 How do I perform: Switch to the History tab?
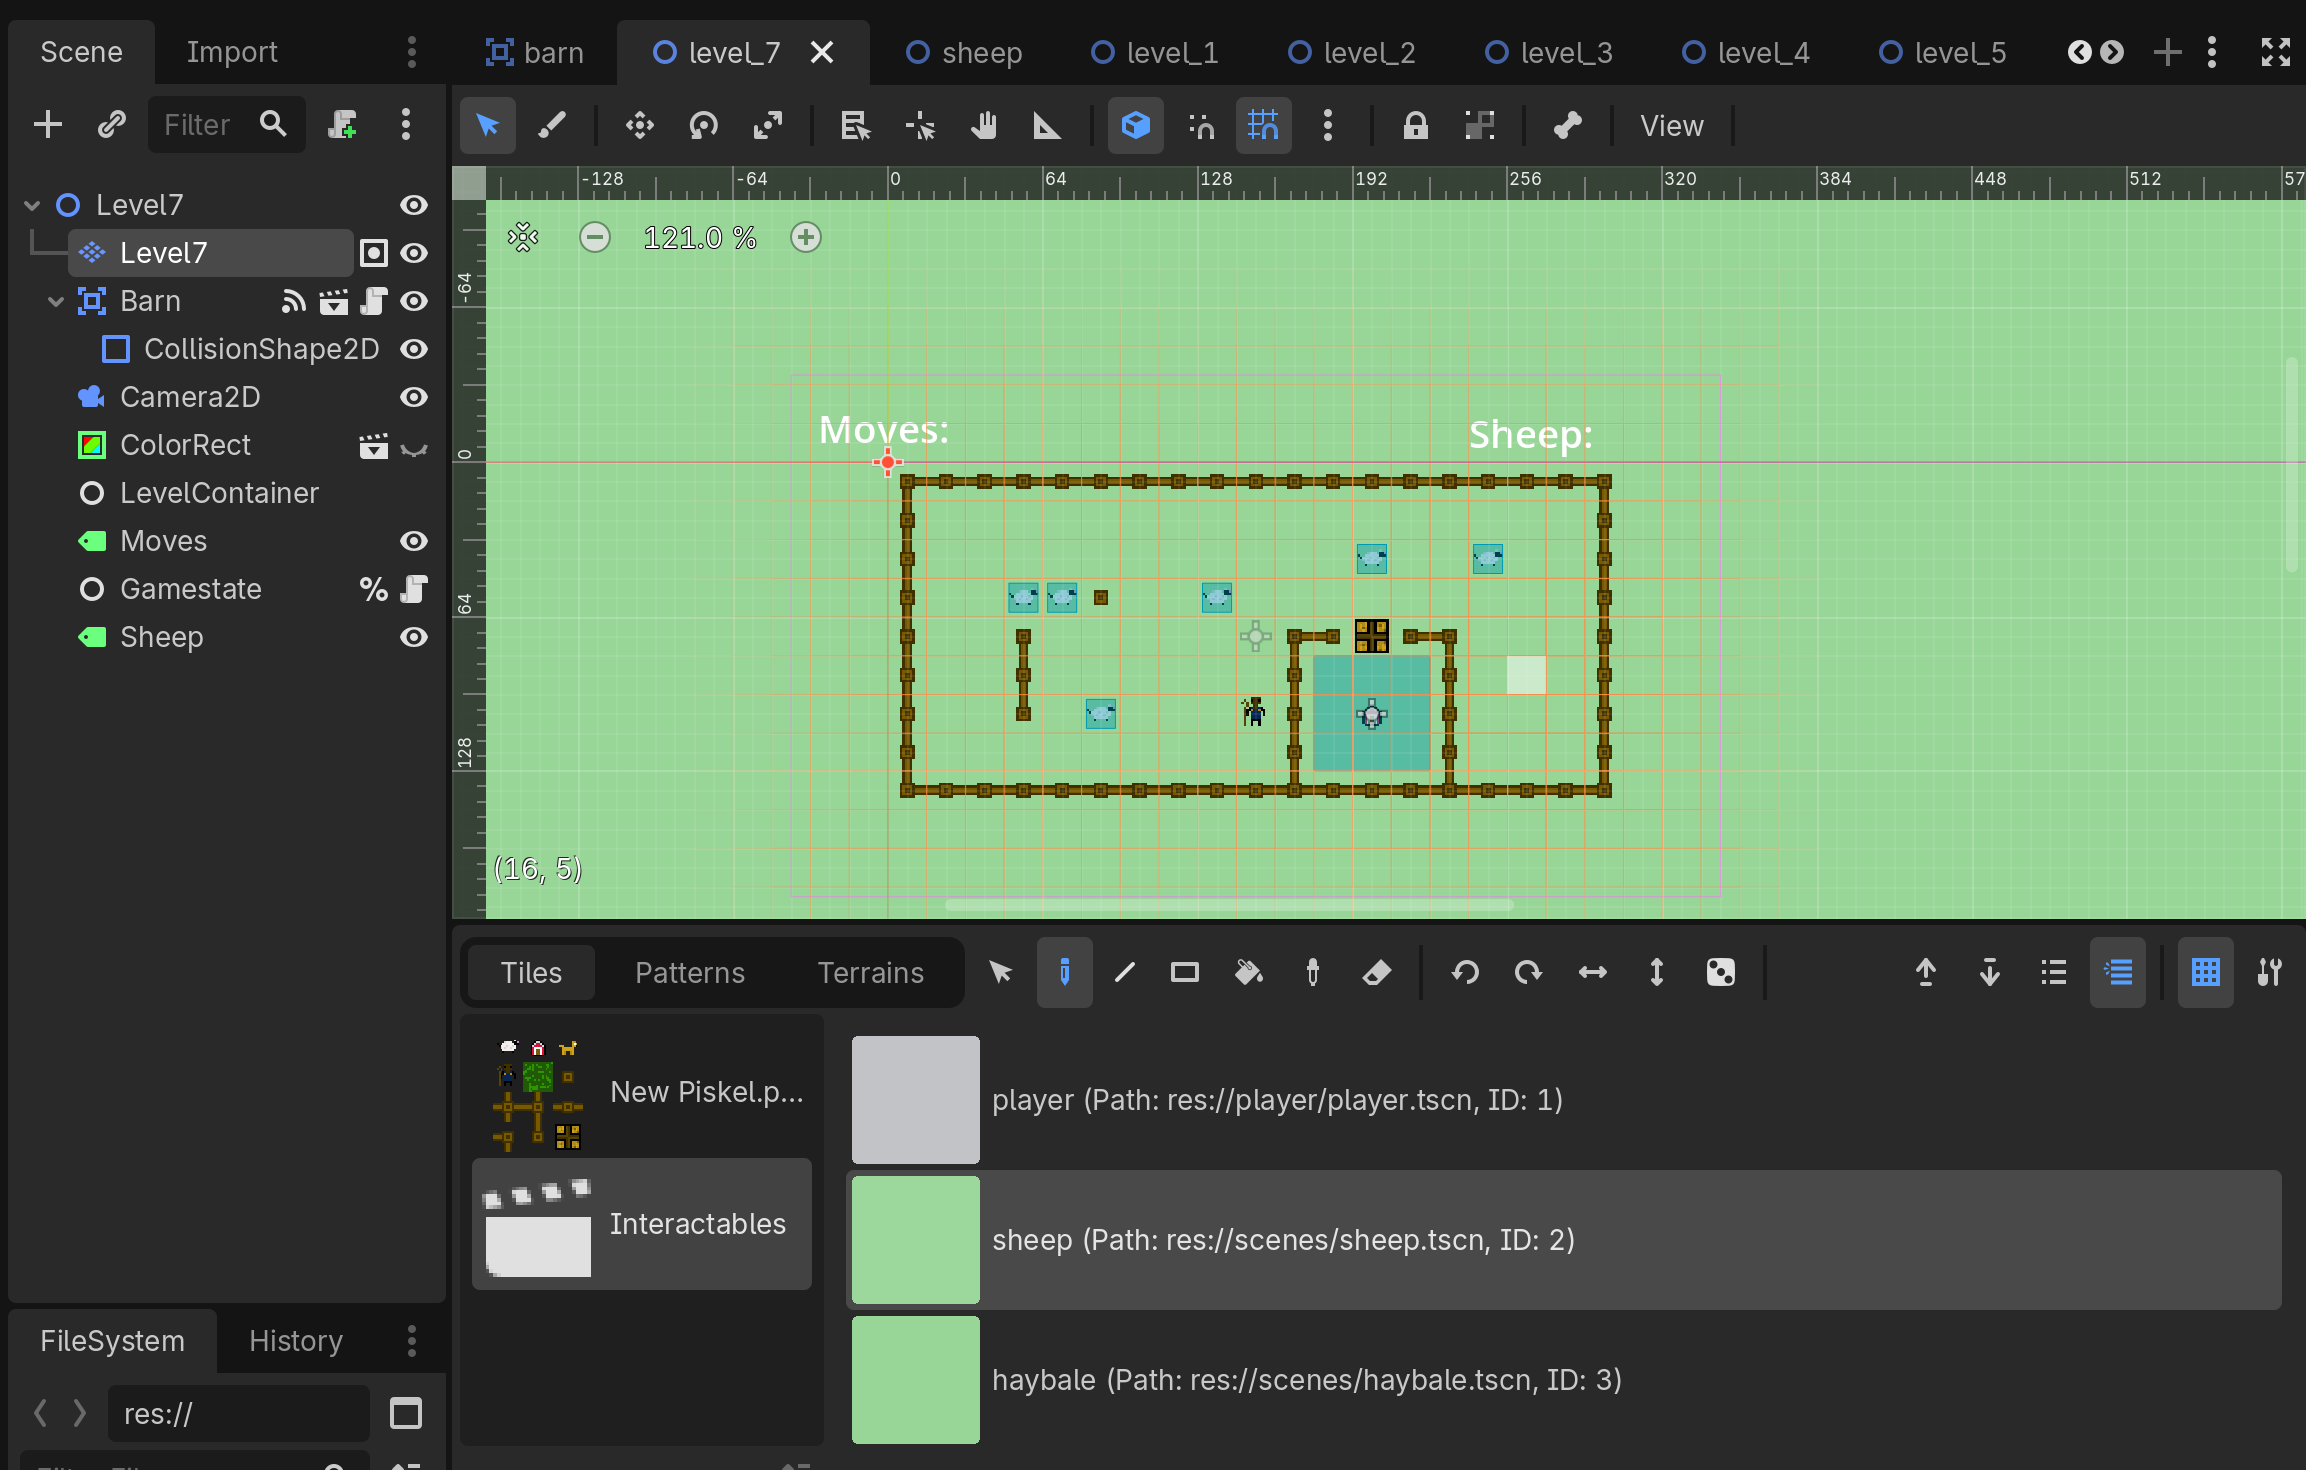tap(296, 1341)
